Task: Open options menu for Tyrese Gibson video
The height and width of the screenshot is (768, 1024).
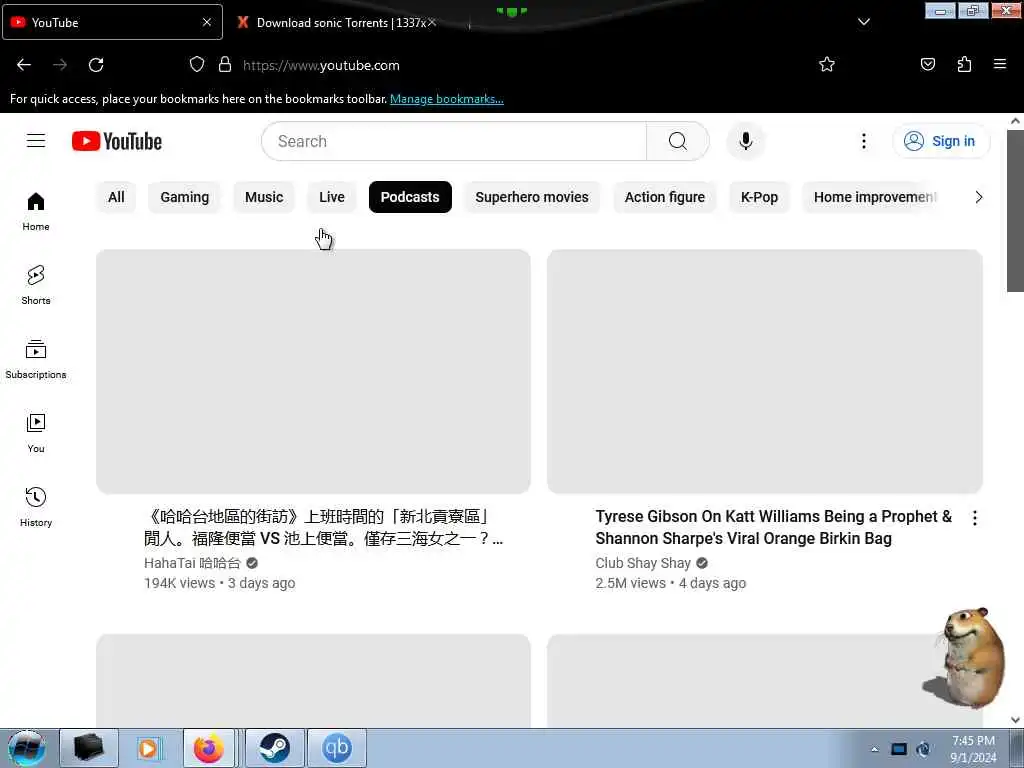Action: pos(974,518)
